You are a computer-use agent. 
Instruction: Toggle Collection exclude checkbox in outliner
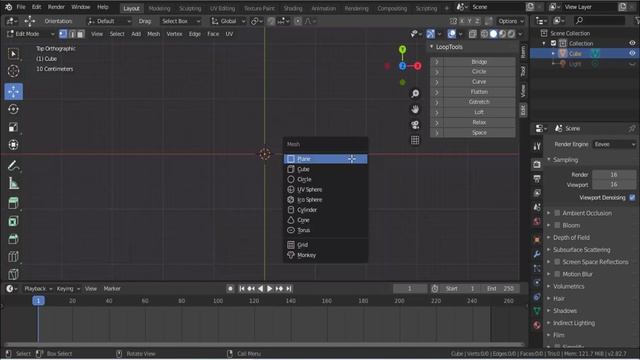click(x=553, y=43)
